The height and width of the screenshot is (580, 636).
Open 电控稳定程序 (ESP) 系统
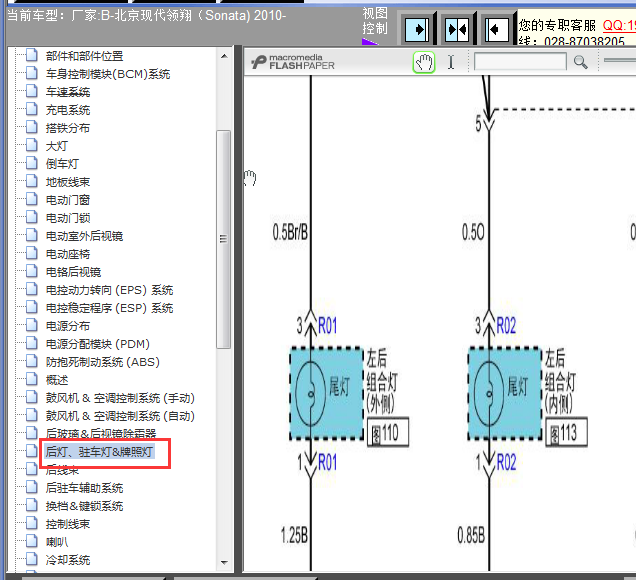110,308
